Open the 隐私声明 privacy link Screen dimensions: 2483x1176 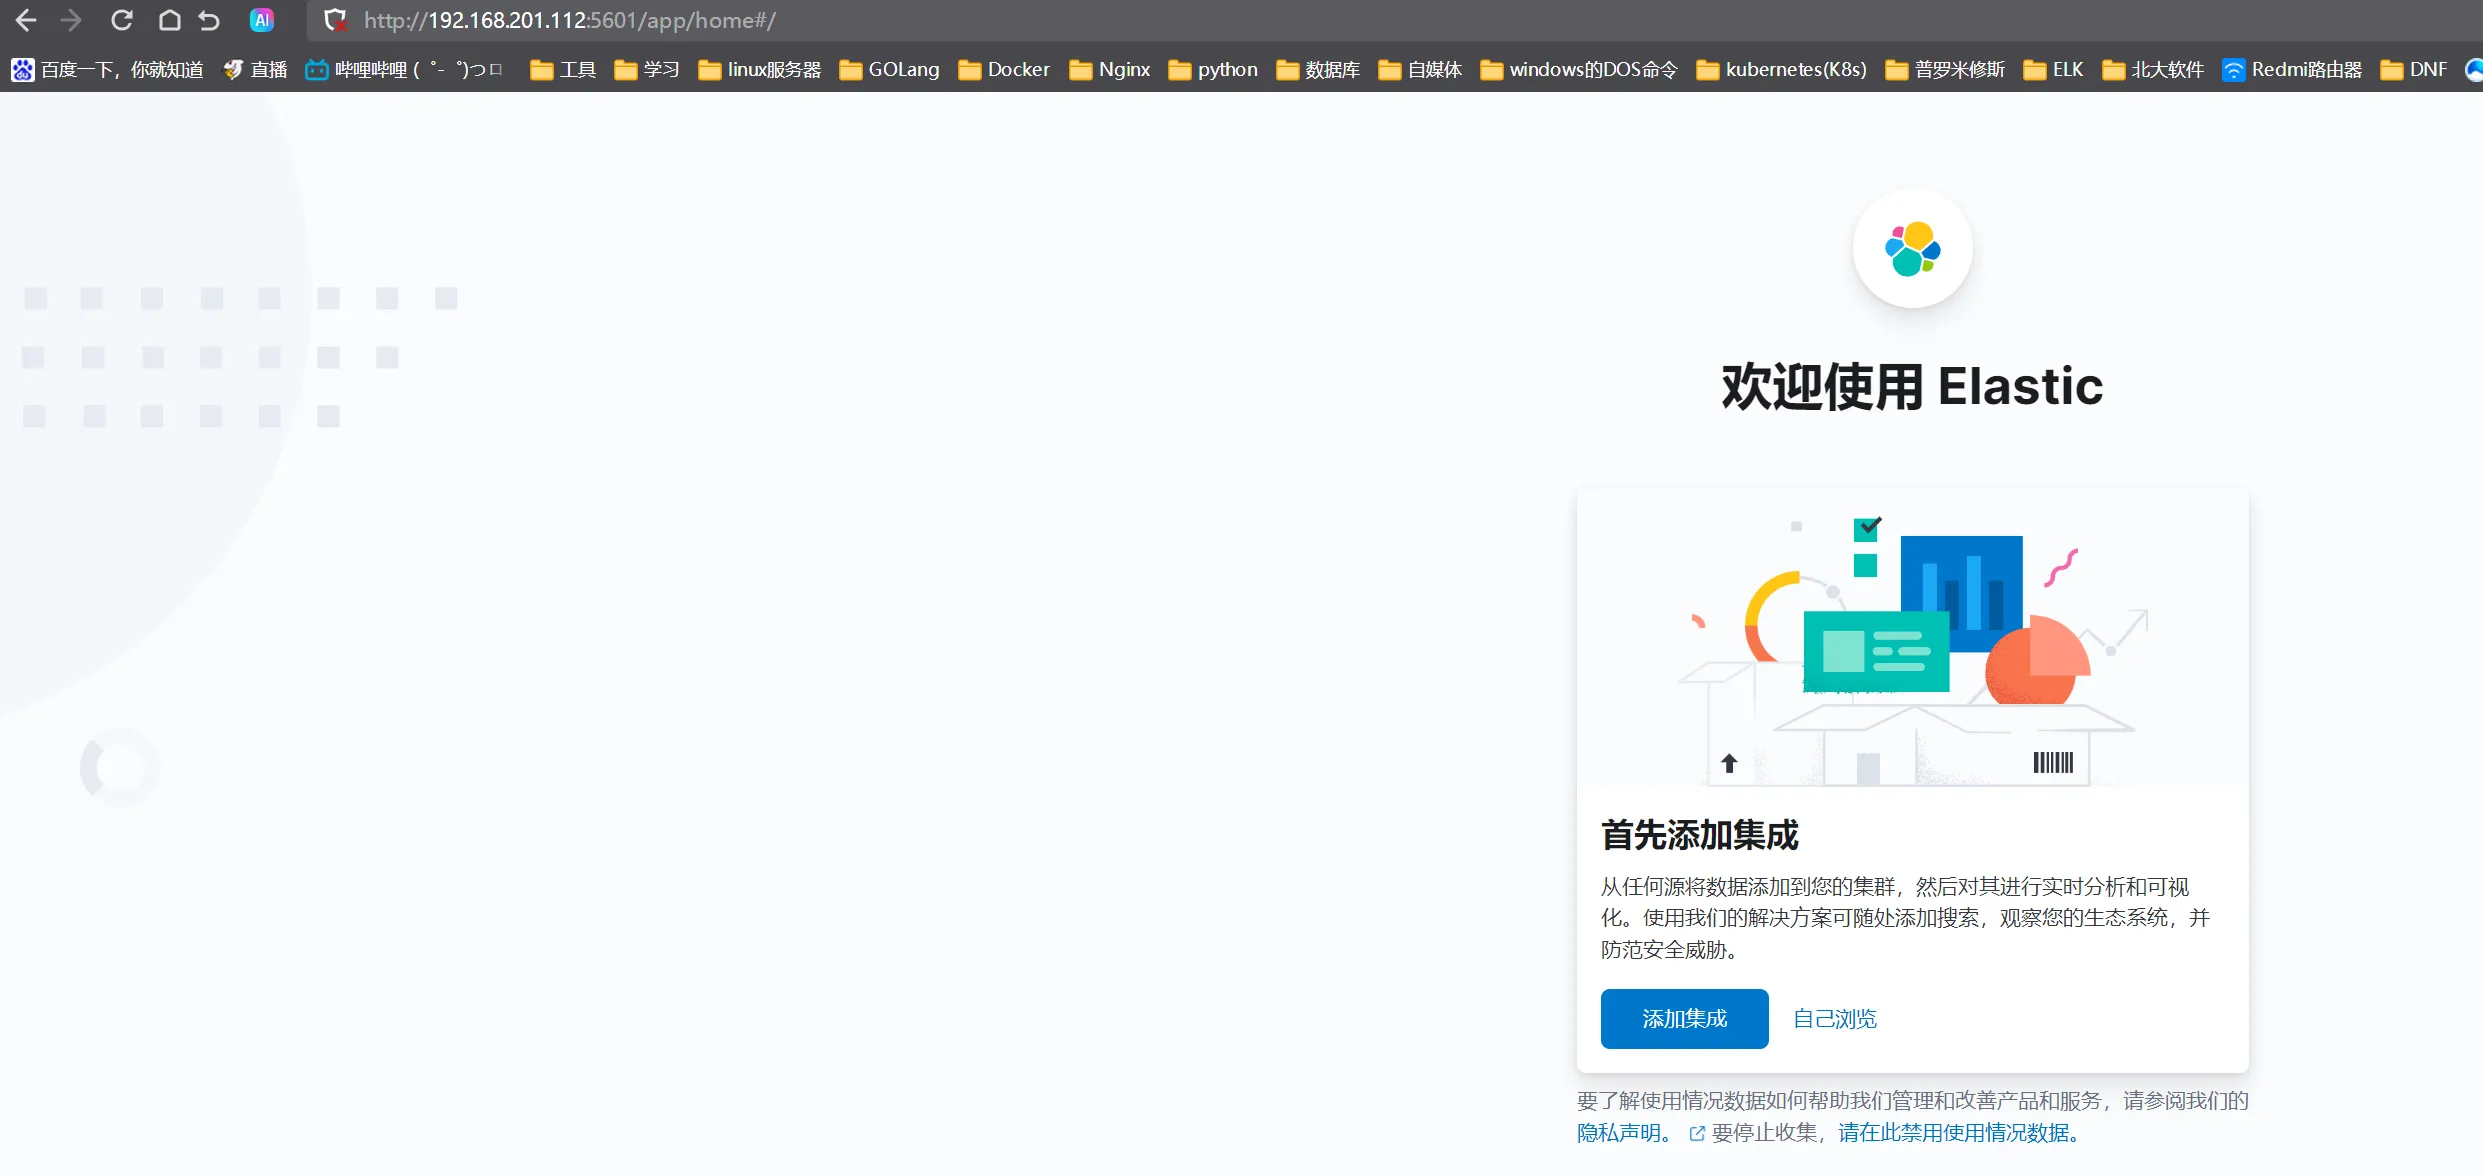(1618, 1132)
